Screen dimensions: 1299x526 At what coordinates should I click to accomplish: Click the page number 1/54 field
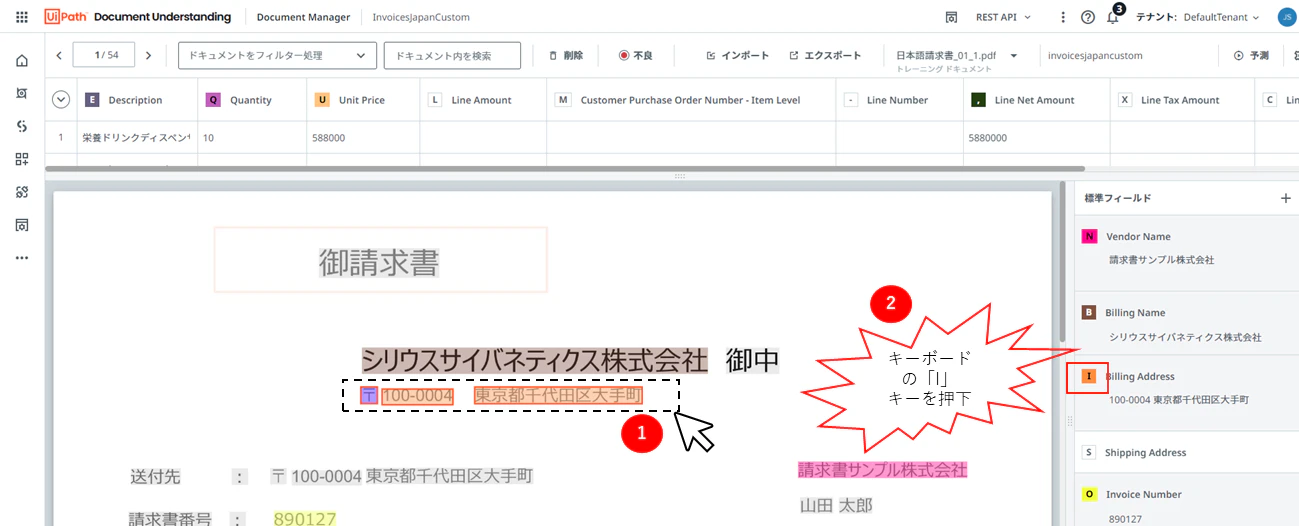[104, 56]
